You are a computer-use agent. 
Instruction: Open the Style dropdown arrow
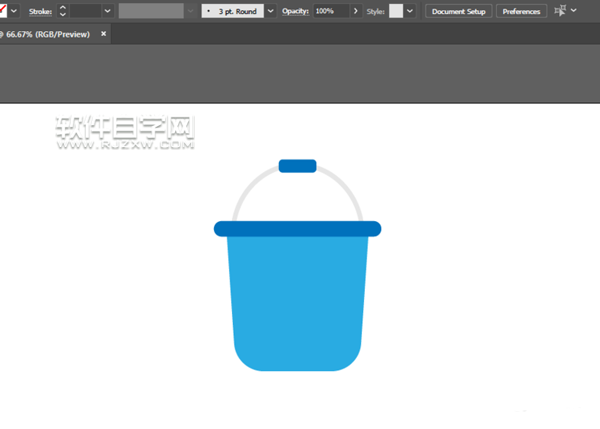(x=410, y=11)
